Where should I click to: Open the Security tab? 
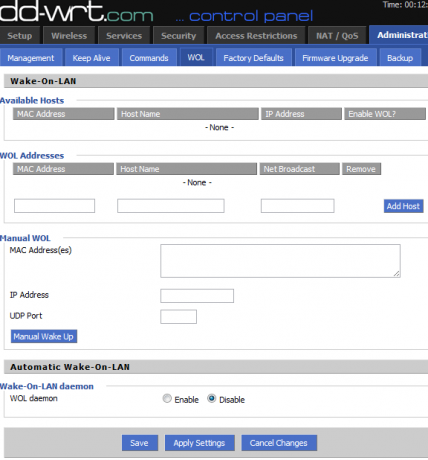tap(179, 36)
